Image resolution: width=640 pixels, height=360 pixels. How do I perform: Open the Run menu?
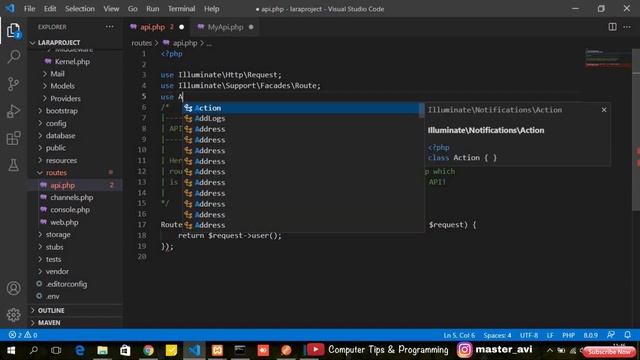[153, 9]
